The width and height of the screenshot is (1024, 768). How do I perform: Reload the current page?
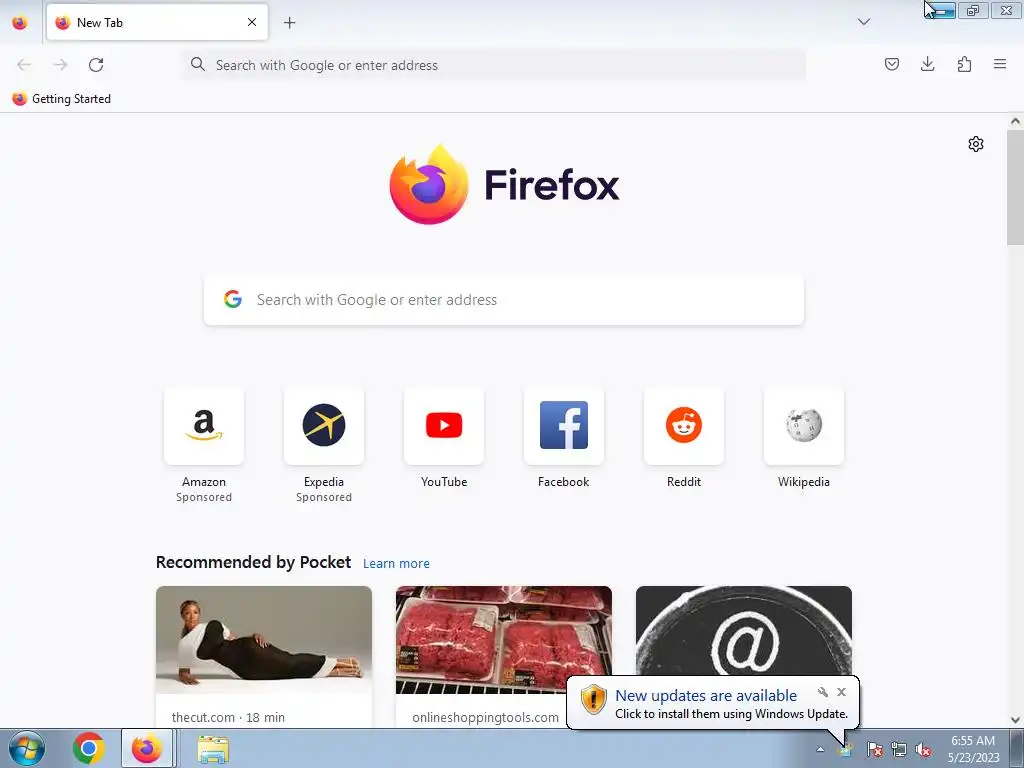96,65
